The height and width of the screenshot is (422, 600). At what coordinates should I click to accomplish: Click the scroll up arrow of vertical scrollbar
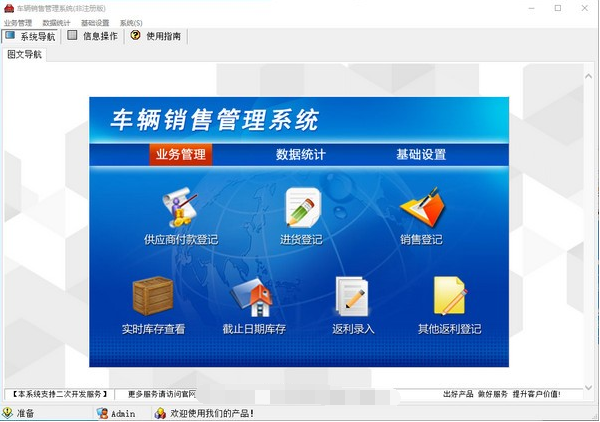point(589,76)
